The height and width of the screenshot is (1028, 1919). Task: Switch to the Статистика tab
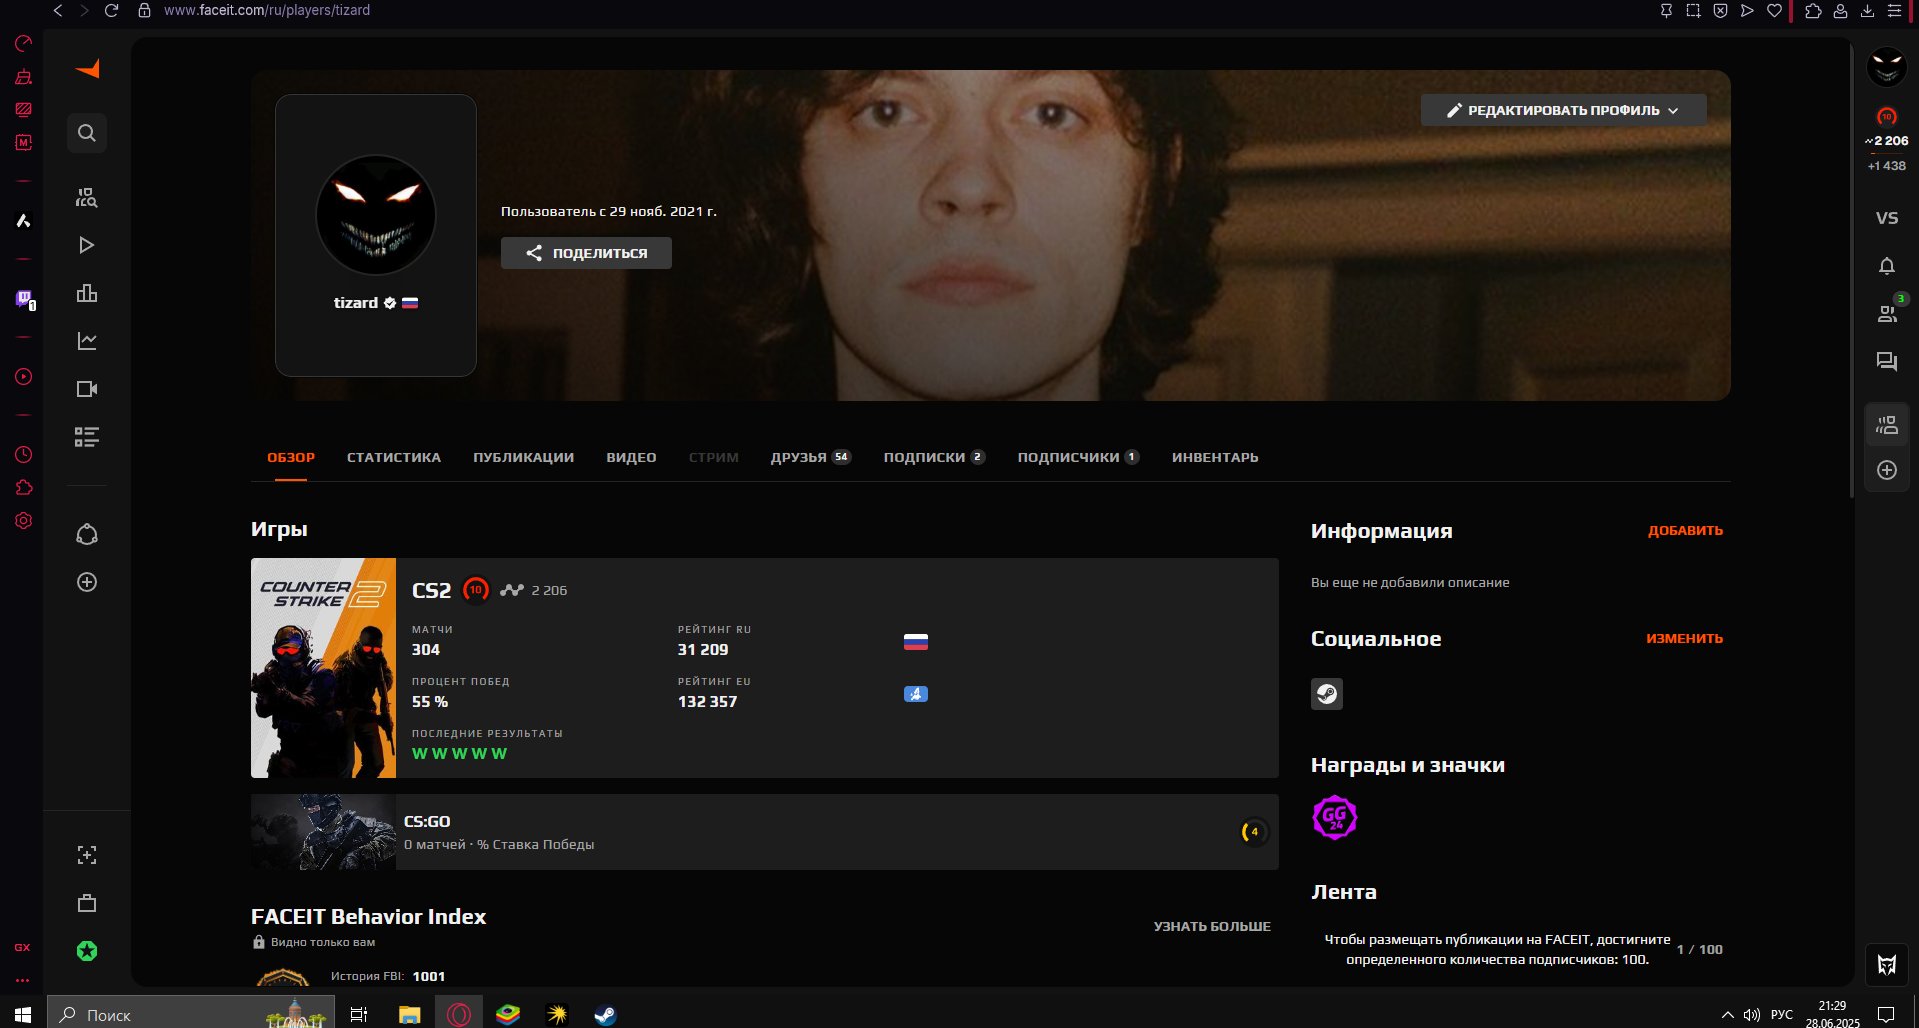pos(394,457)
